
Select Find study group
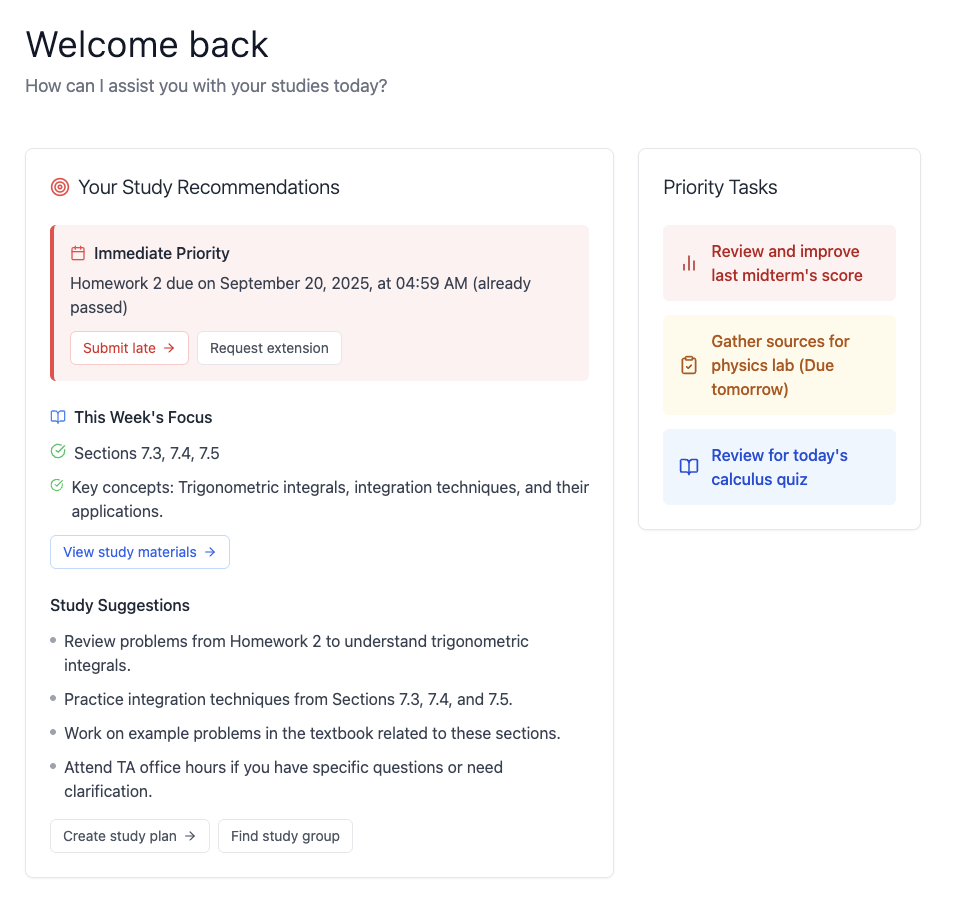point(285,835)
